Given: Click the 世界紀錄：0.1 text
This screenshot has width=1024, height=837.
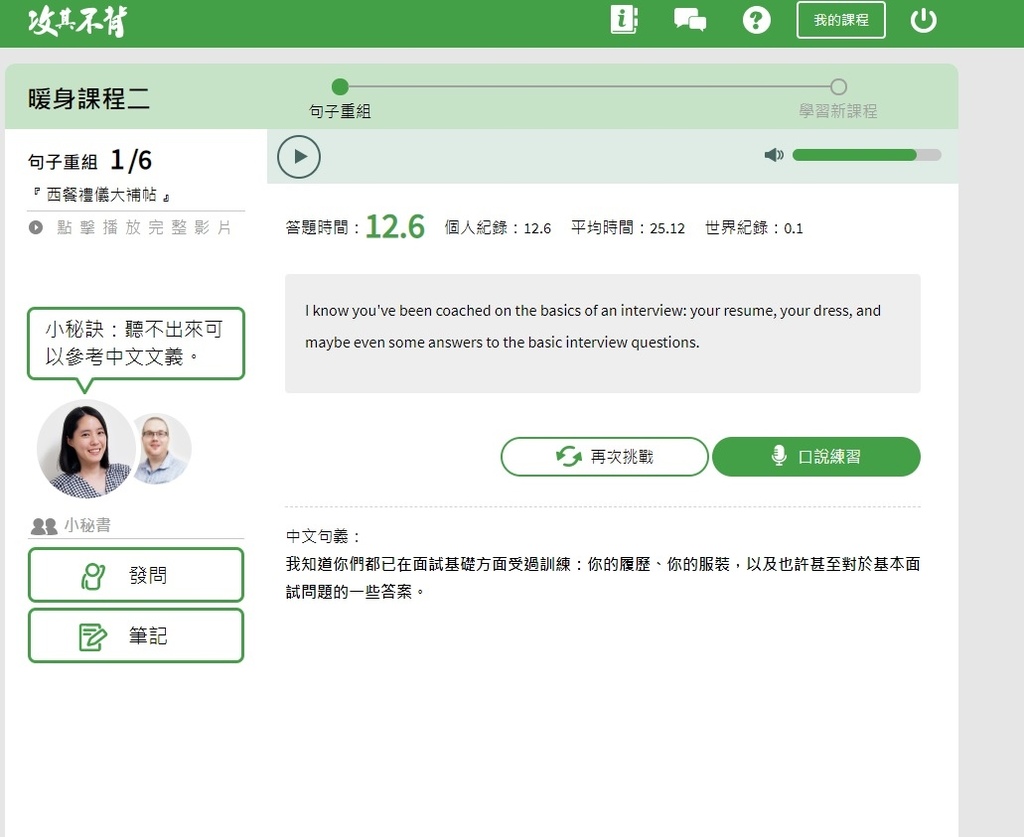Looking at the screenshot, I should 754,228.
